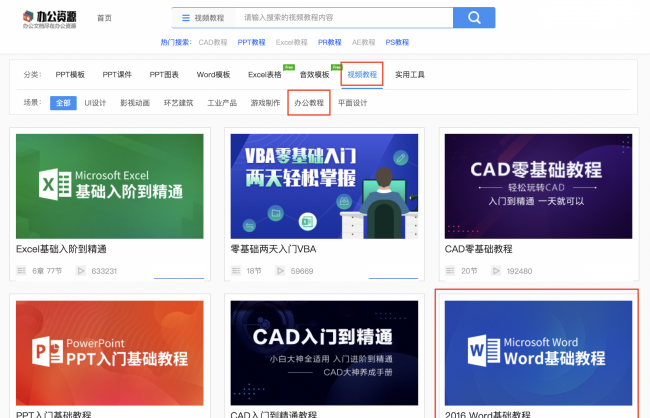
Task: Click hot search term PS教程
Action: (x=397, y=42)
